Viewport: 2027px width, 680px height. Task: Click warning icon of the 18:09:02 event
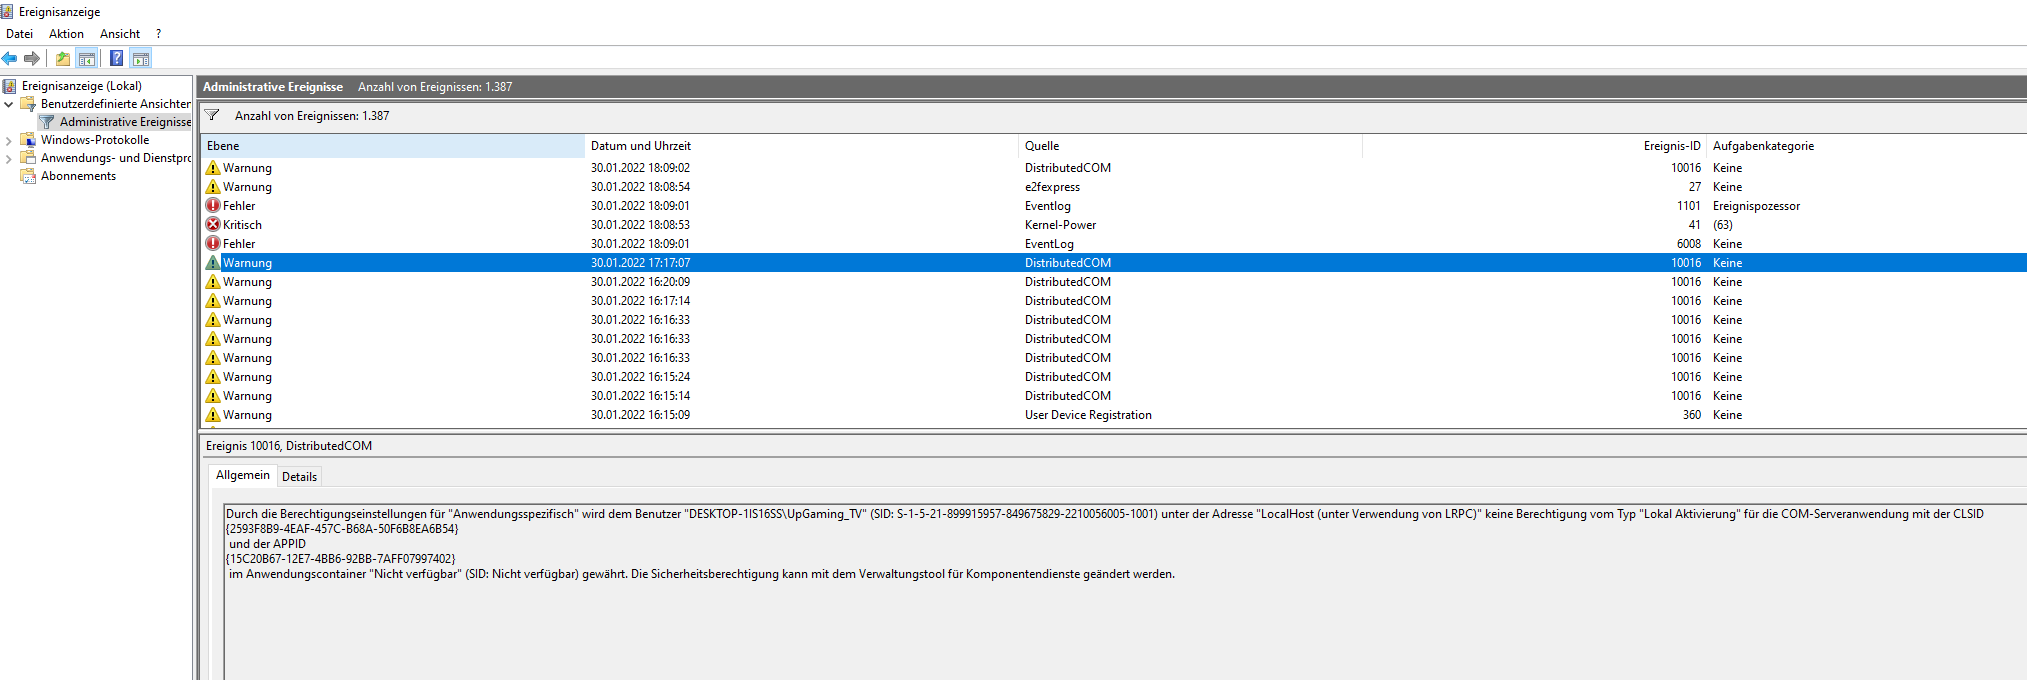click(213, 168)
